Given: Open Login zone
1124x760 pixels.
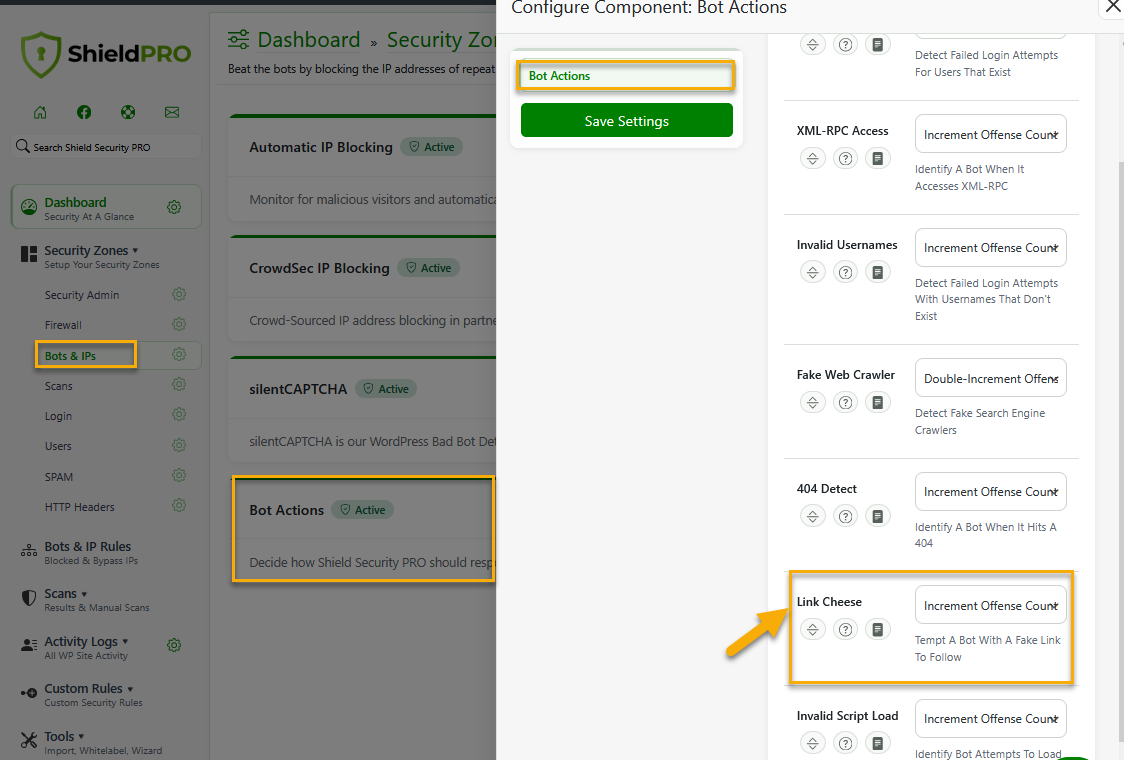Looking at the screenshot, I should 58,416.
